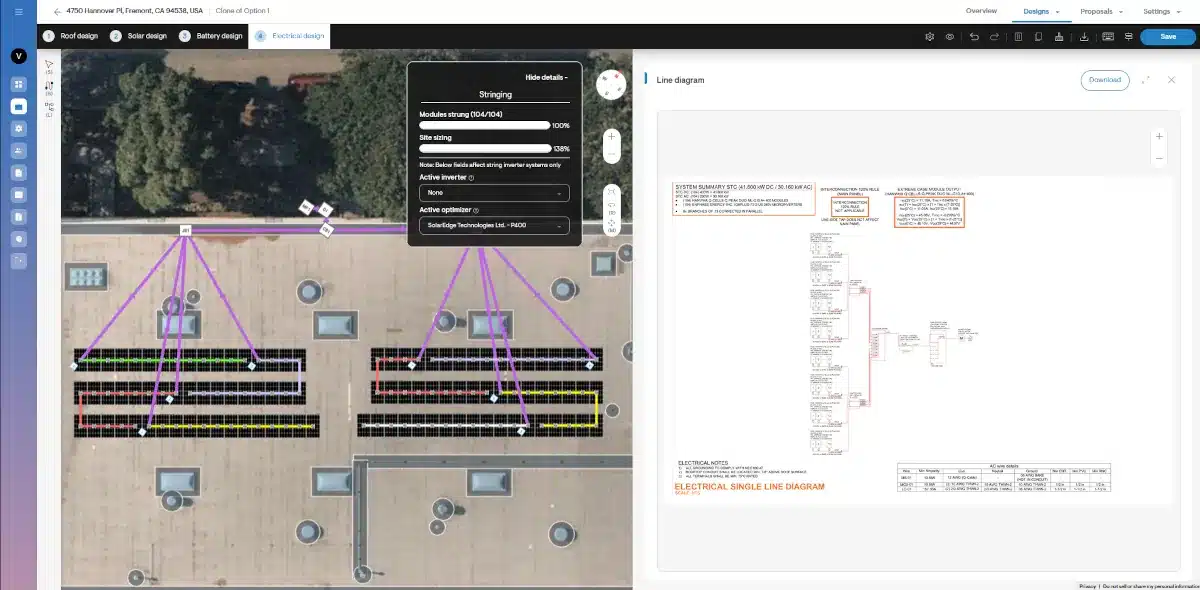Screen dimensions: 1200x590
Task: Click the redo arrow in the toolbar
Action: click(994, 37)
